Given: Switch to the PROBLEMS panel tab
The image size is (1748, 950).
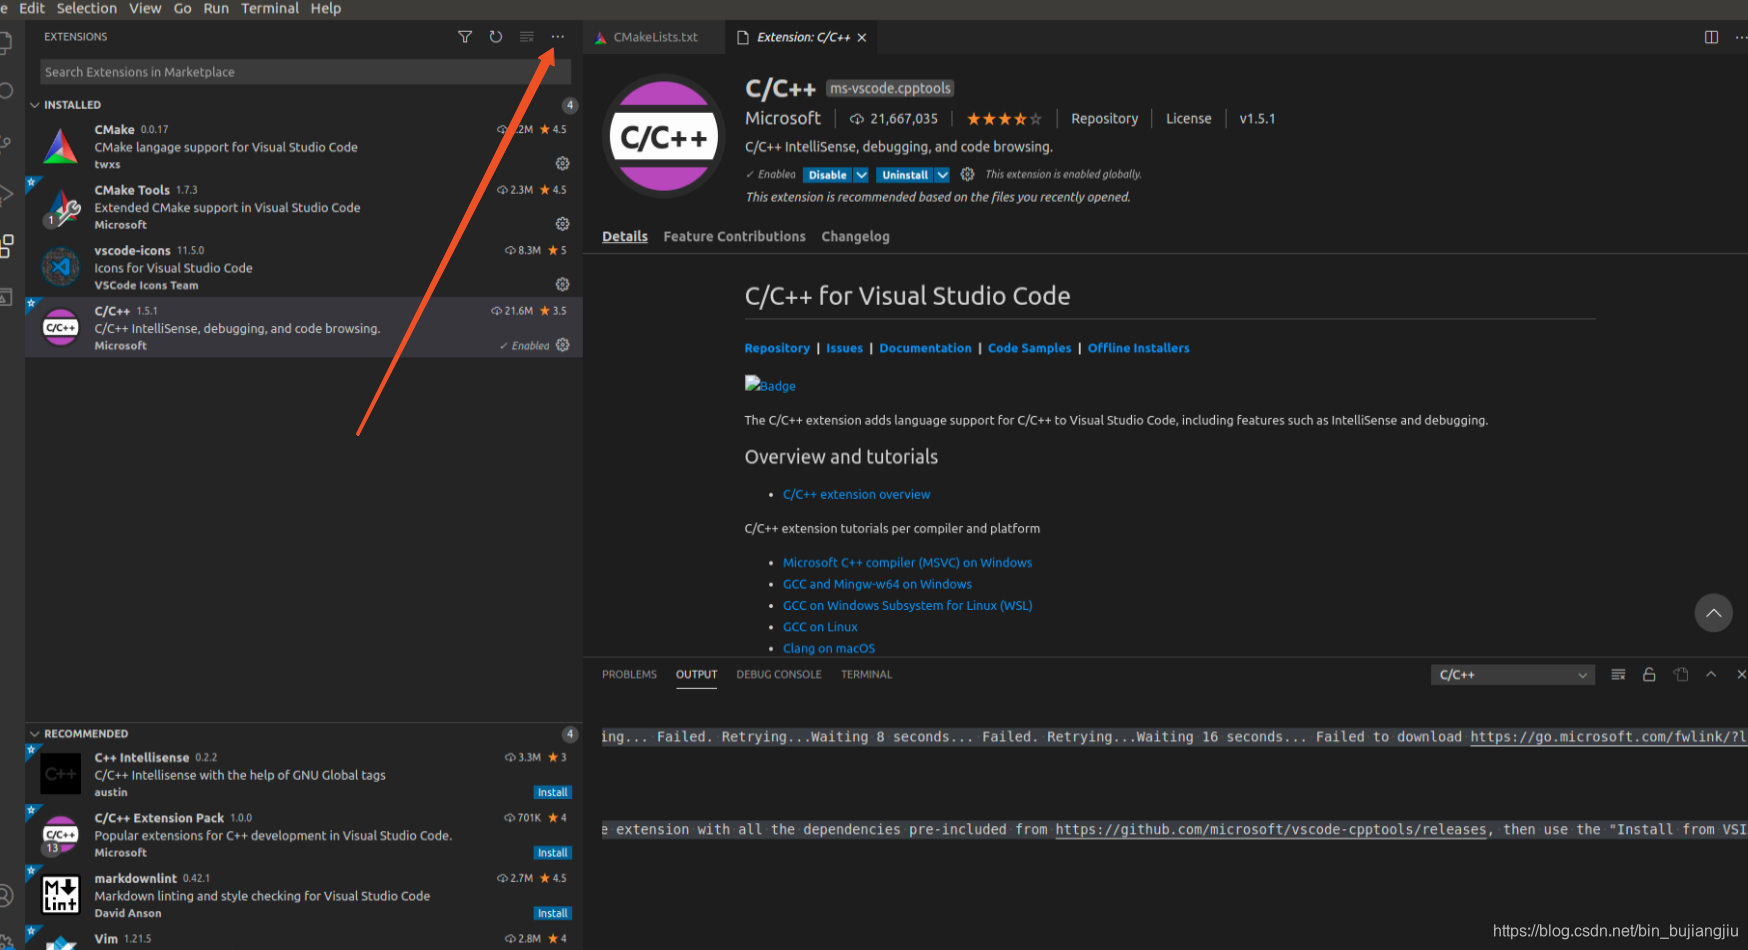Looking at the screenshot, I should click(629, 675).
